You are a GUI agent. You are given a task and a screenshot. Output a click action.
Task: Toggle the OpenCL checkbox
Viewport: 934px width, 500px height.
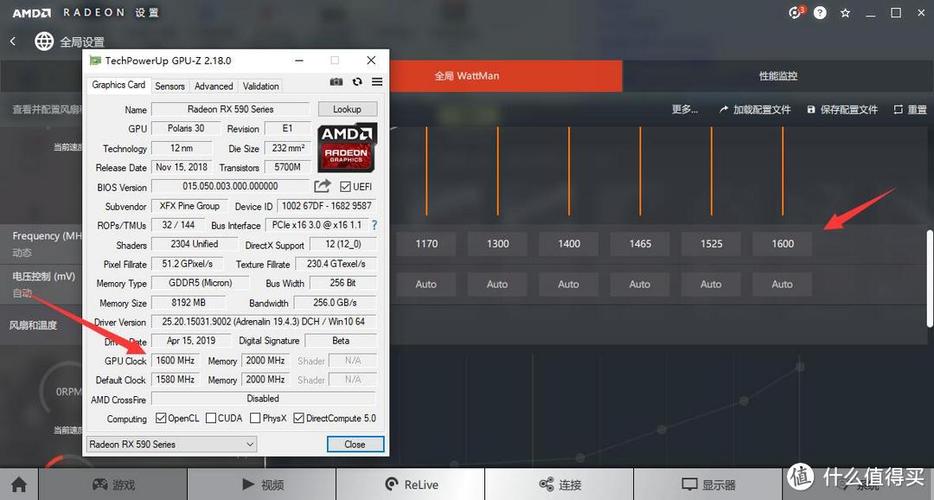(x=160, y=418)
